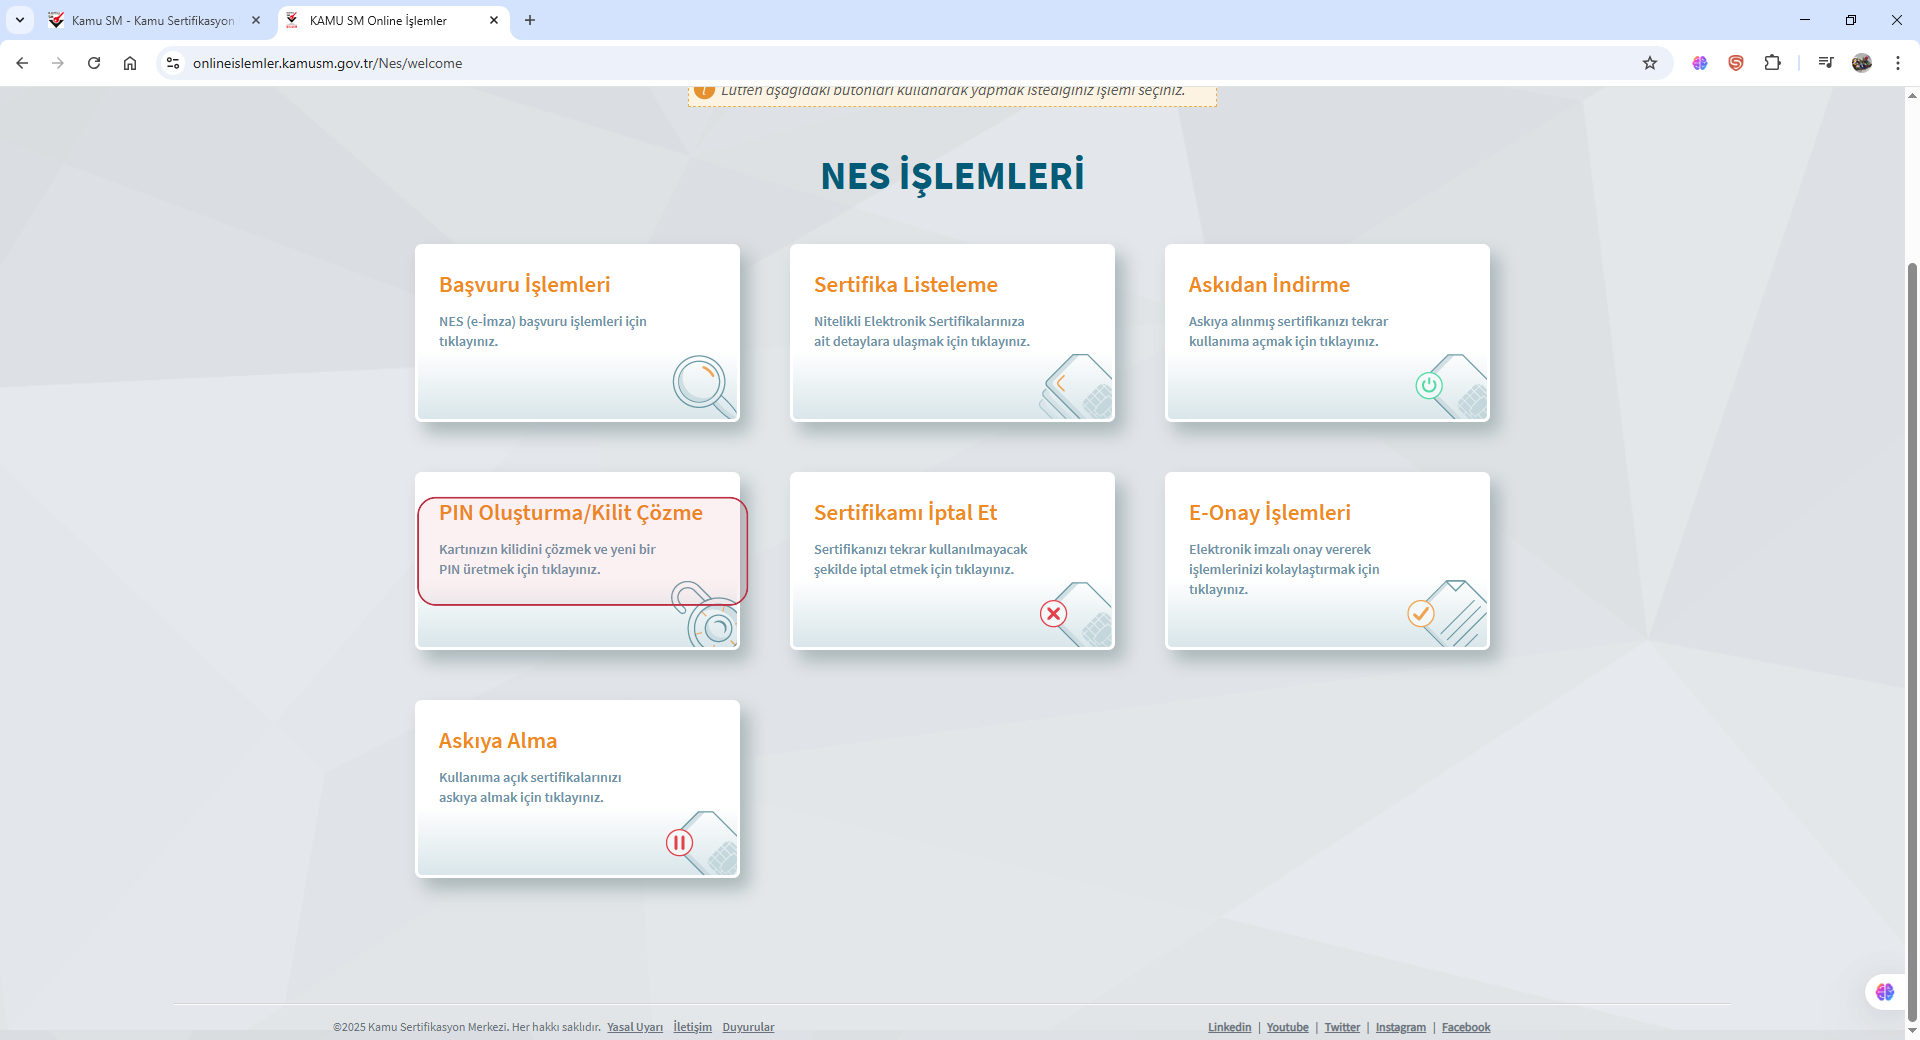Image resolution: width=1920 pixels, height=1040 pixels.
Task: Click the vertical page scrollbar
Action: point(1912,600)
